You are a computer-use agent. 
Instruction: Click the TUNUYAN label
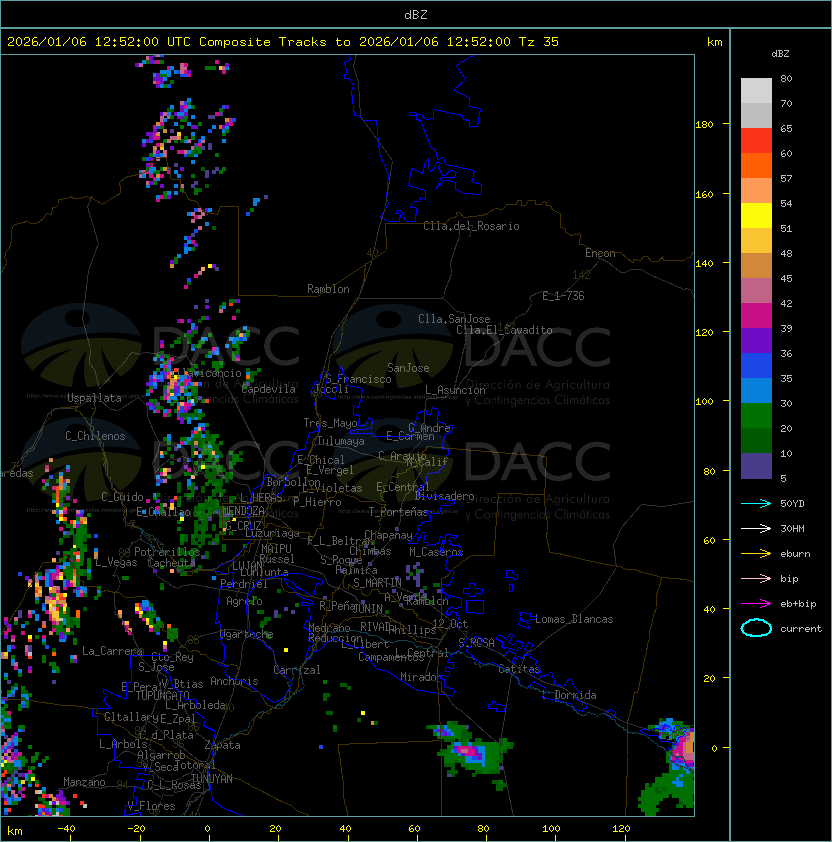(x=212, y=779)
